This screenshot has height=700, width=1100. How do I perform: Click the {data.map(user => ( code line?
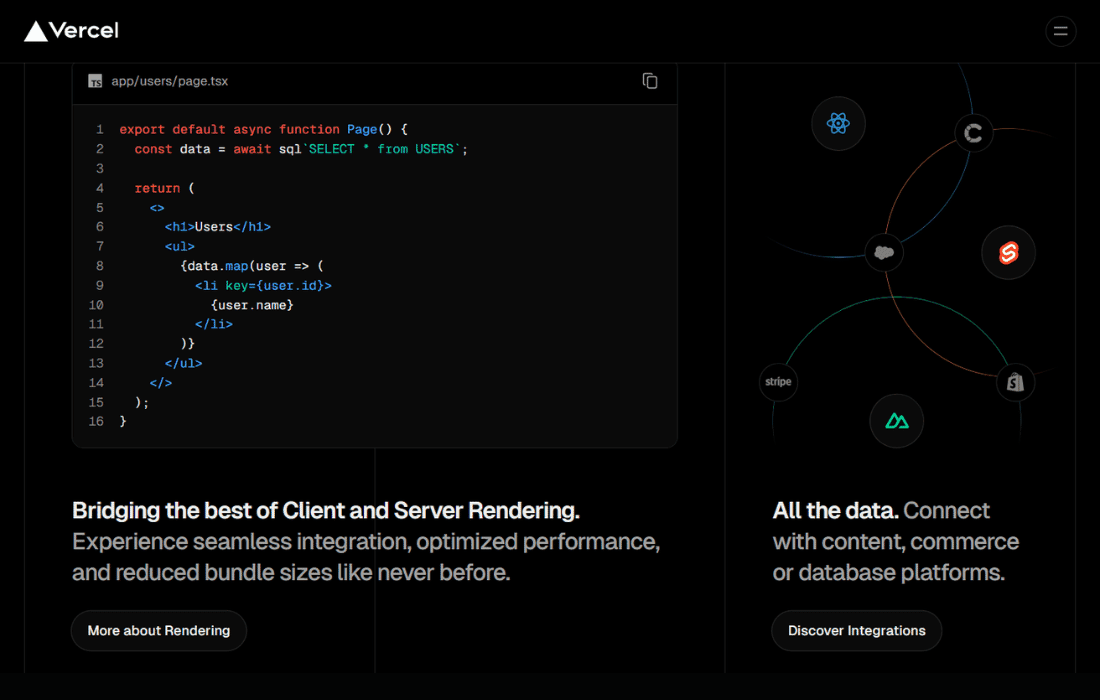click(x=252, y=266)
